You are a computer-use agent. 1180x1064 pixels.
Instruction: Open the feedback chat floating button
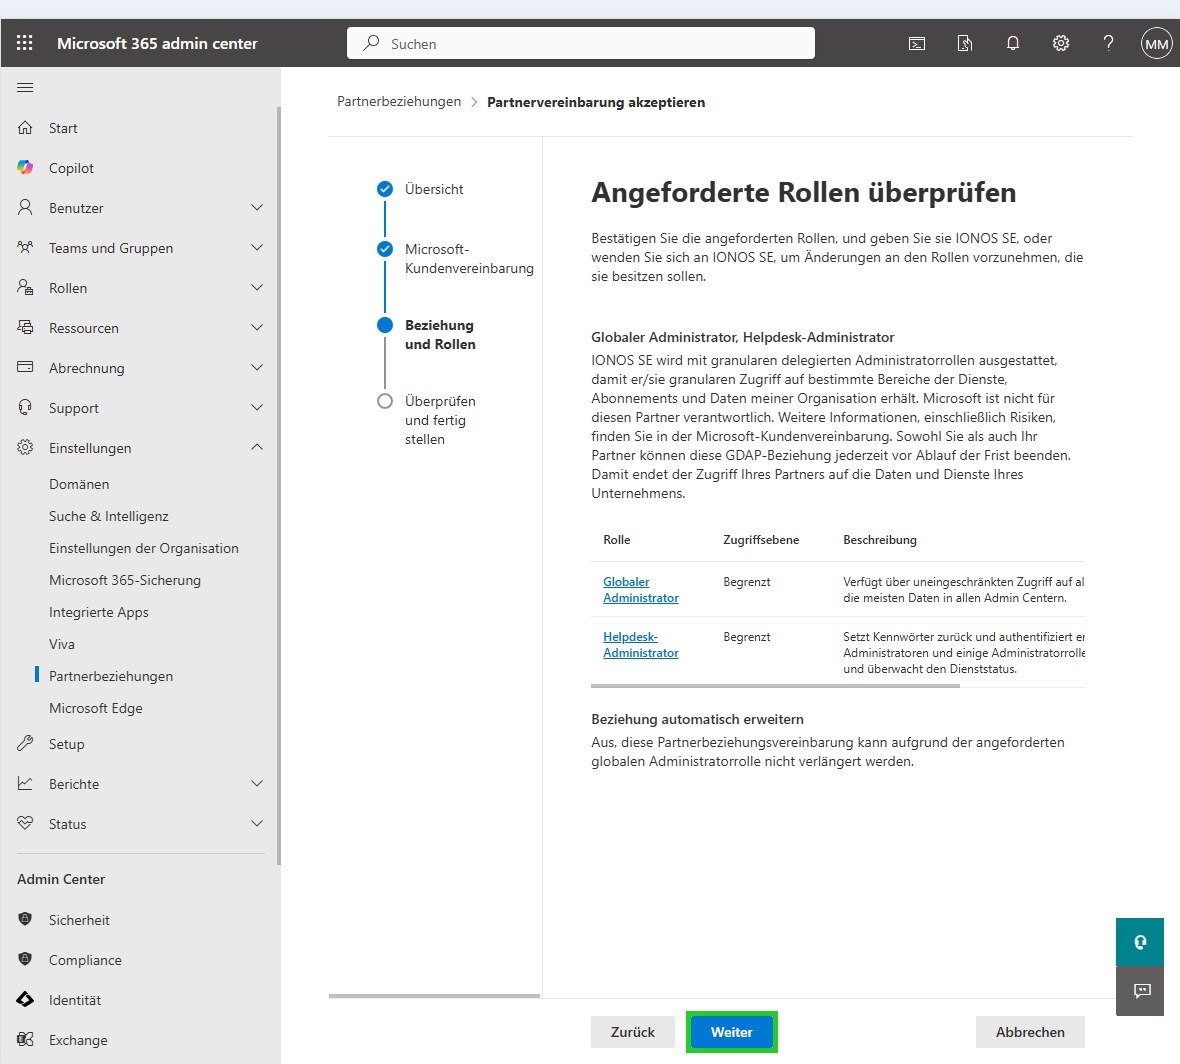point(1139,990)
